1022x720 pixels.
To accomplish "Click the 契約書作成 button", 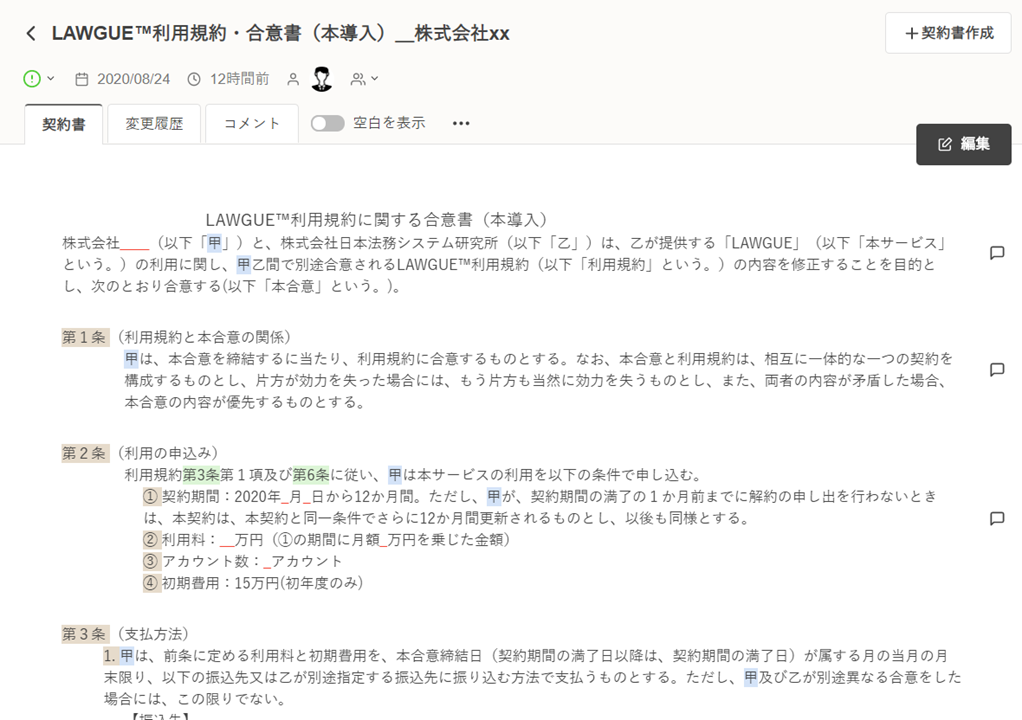I will (948, 33).
